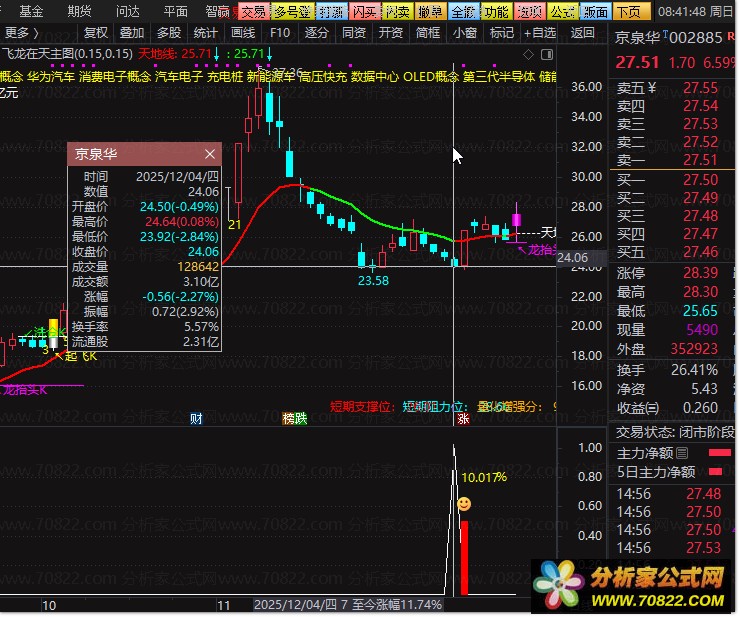Click the 涨 event marker
The height and width of the screenshot is (617, 741).
point(463,419)
